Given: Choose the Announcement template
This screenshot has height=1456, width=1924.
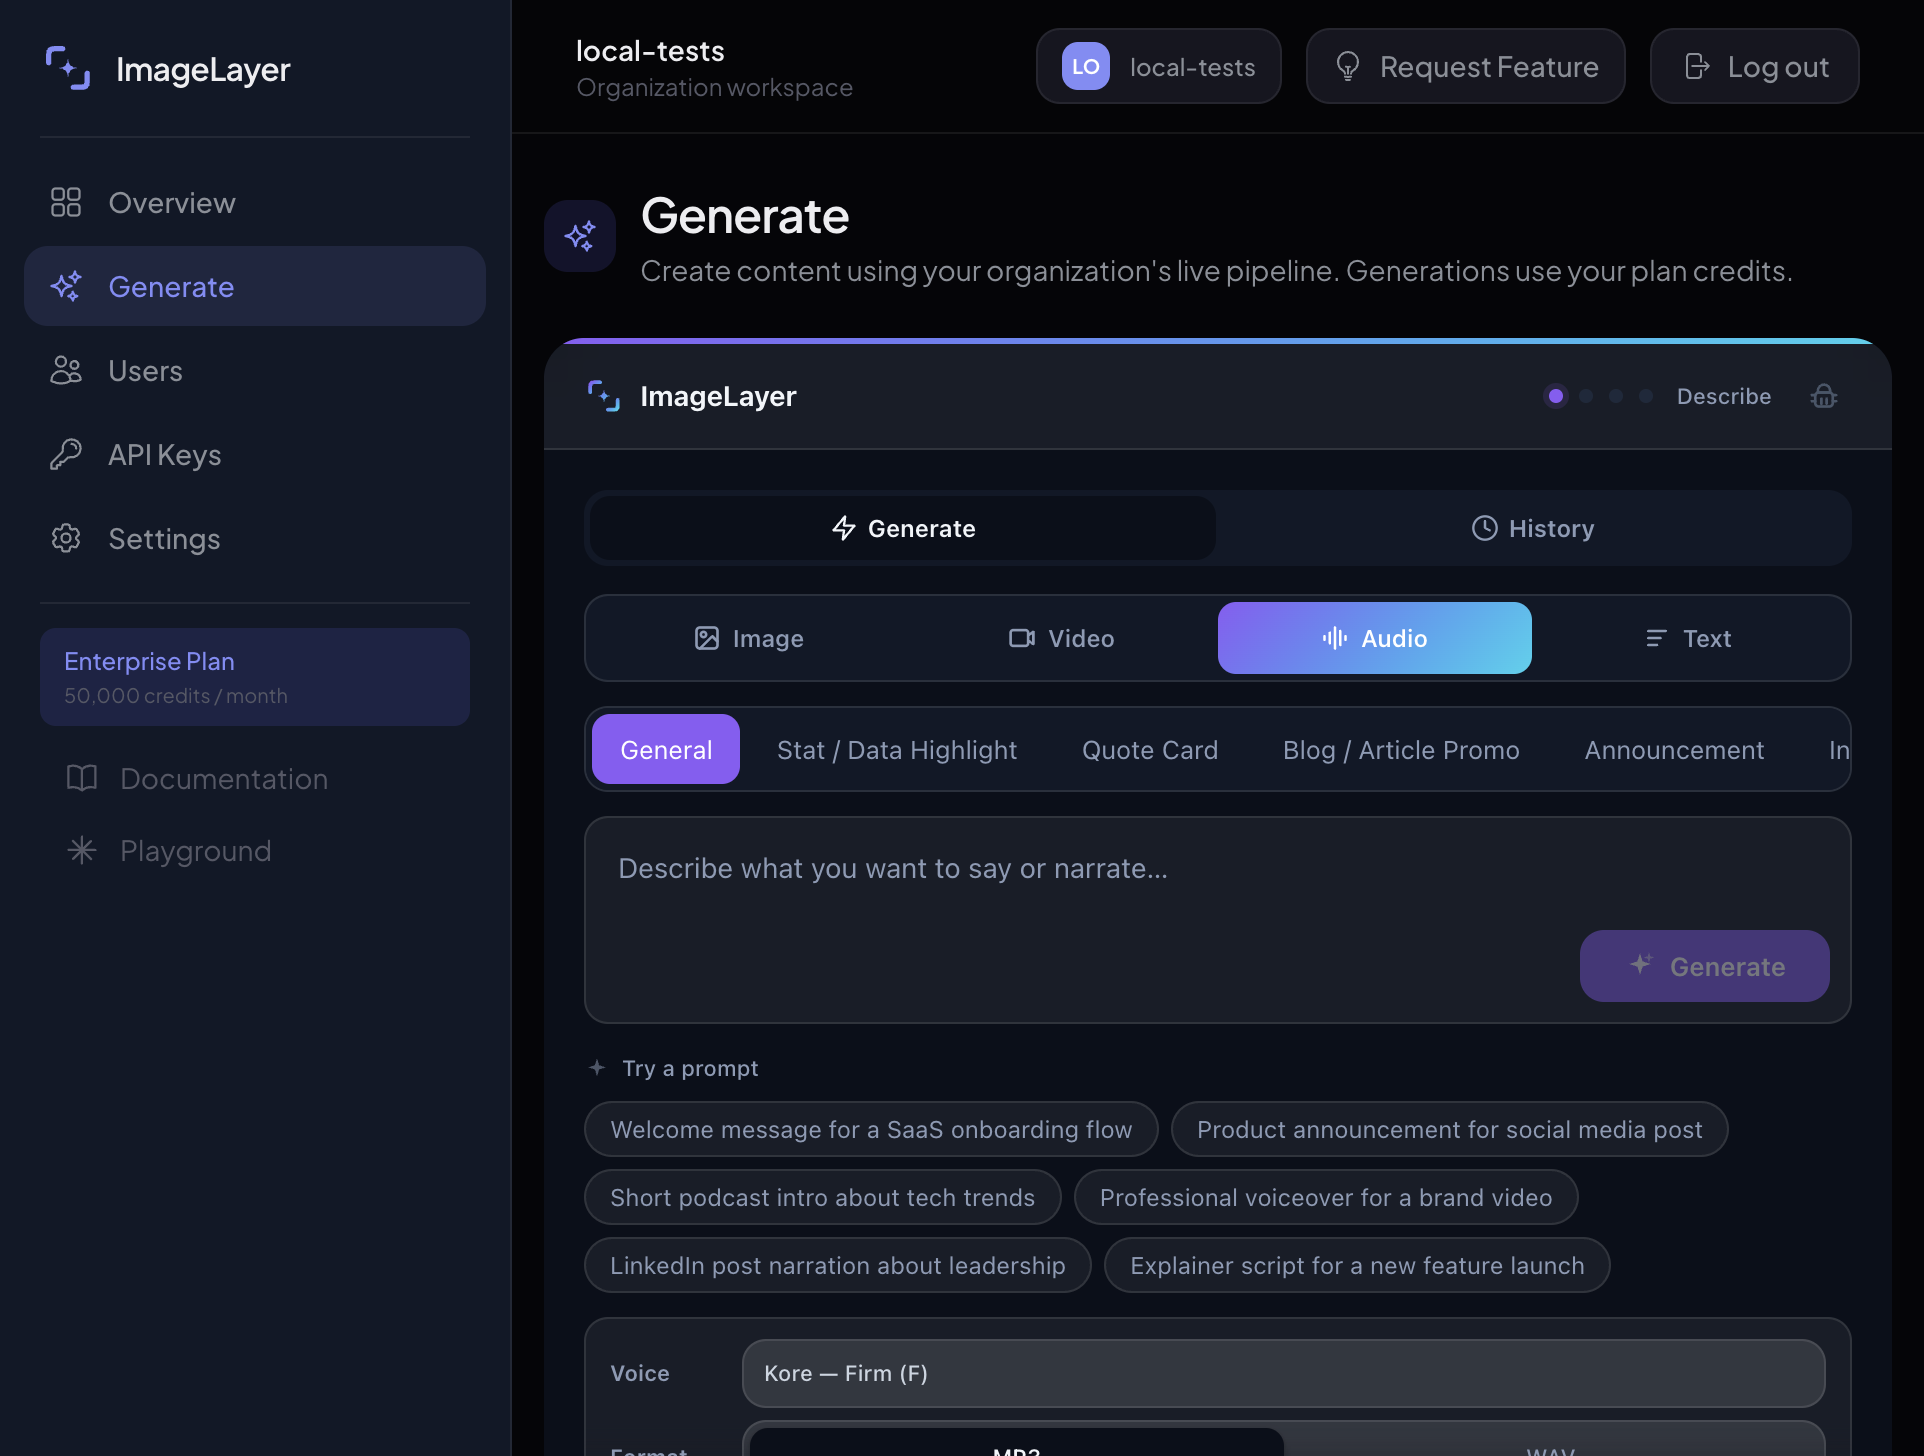Looking at the screenshot, I should [x=1674, y=749].
